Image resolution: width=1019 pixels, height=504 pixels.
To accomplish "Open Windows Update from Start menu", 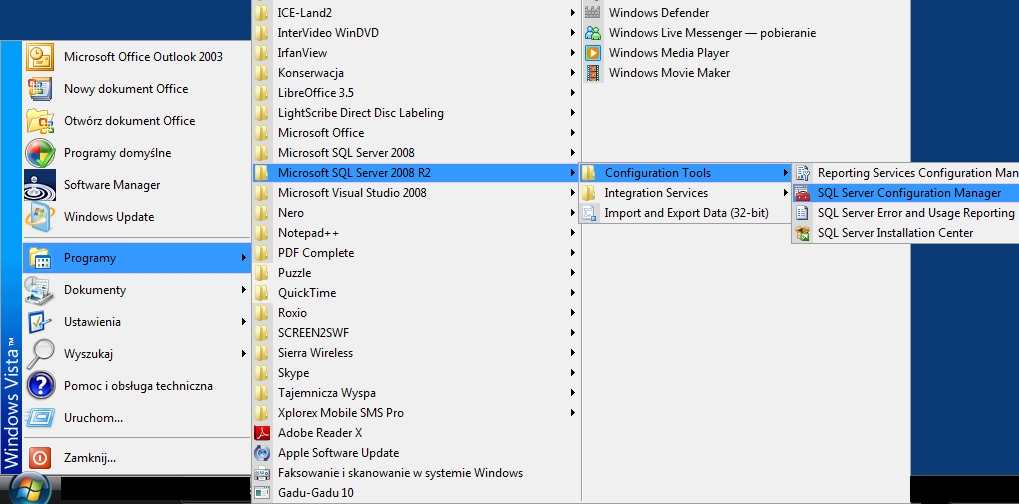I will (x=136, y=217).
